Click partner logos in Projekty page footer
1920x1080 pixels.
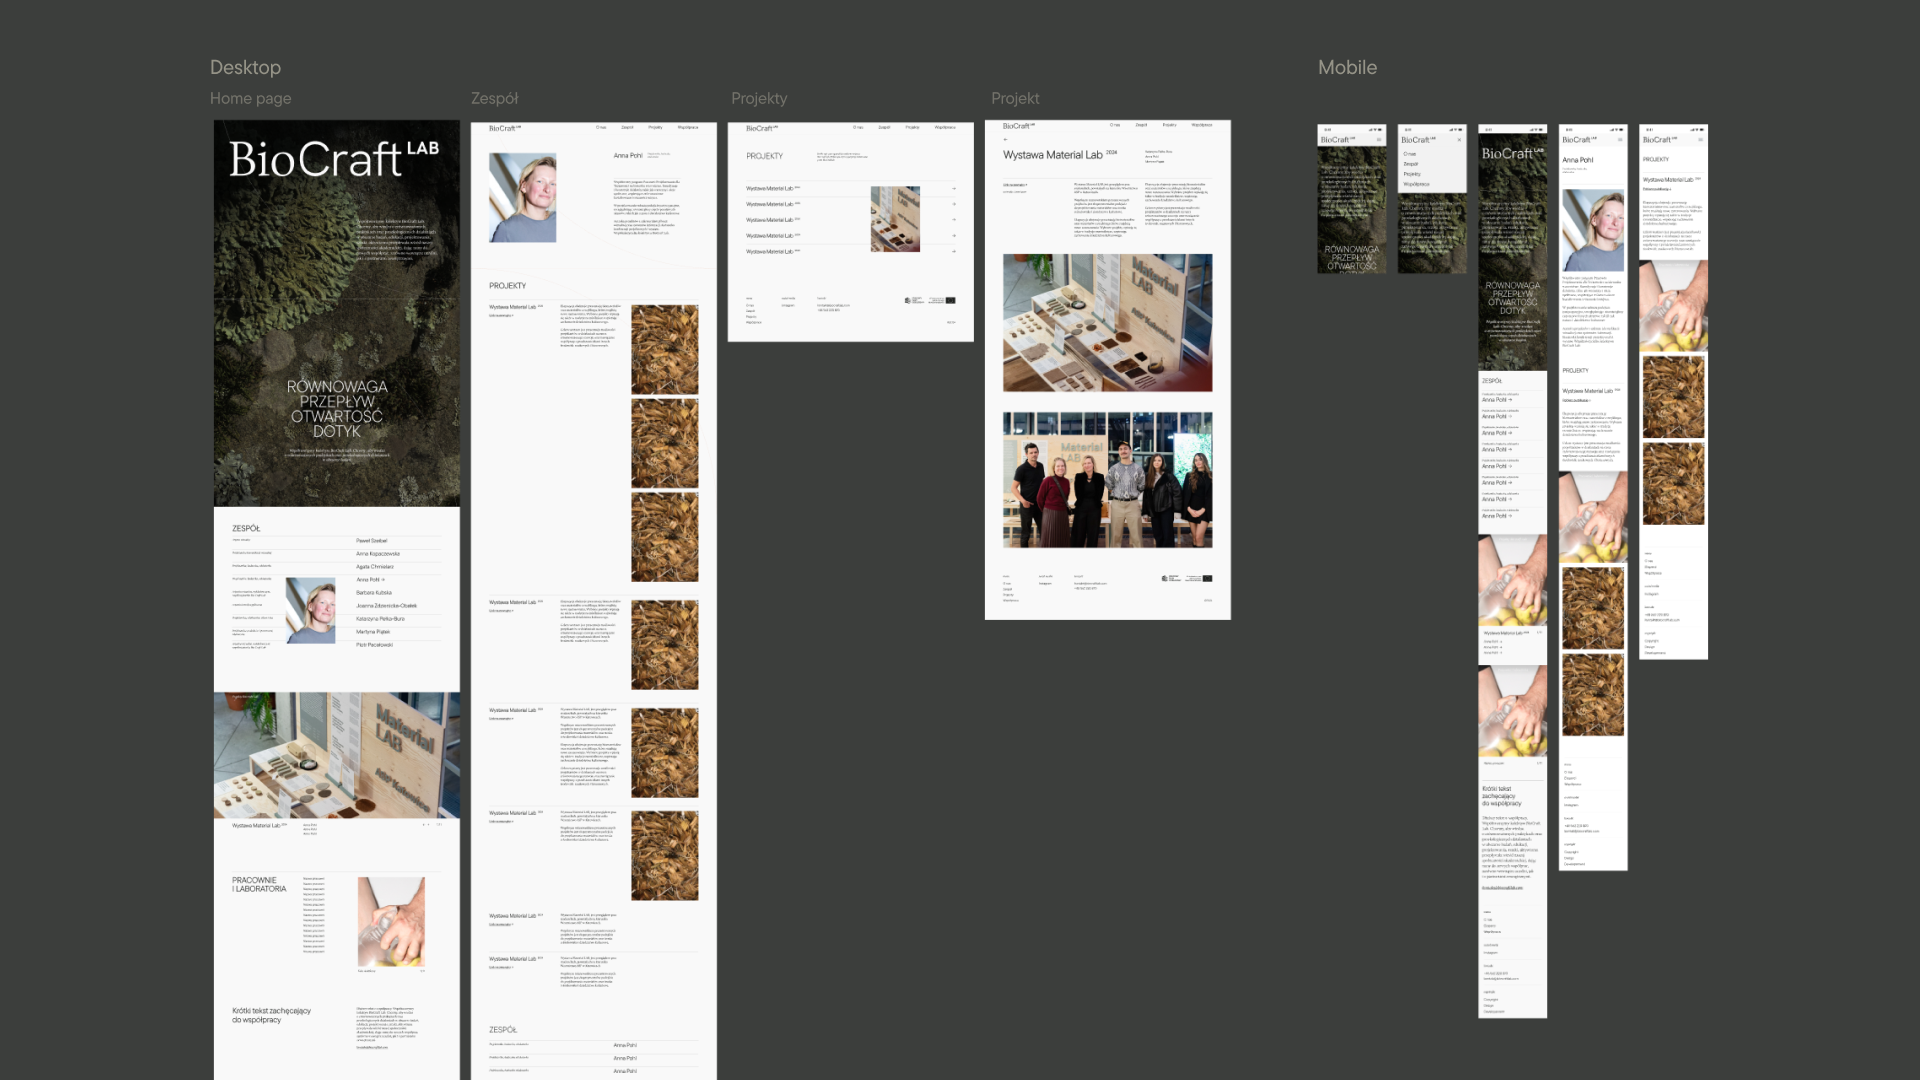coord(929,300)
